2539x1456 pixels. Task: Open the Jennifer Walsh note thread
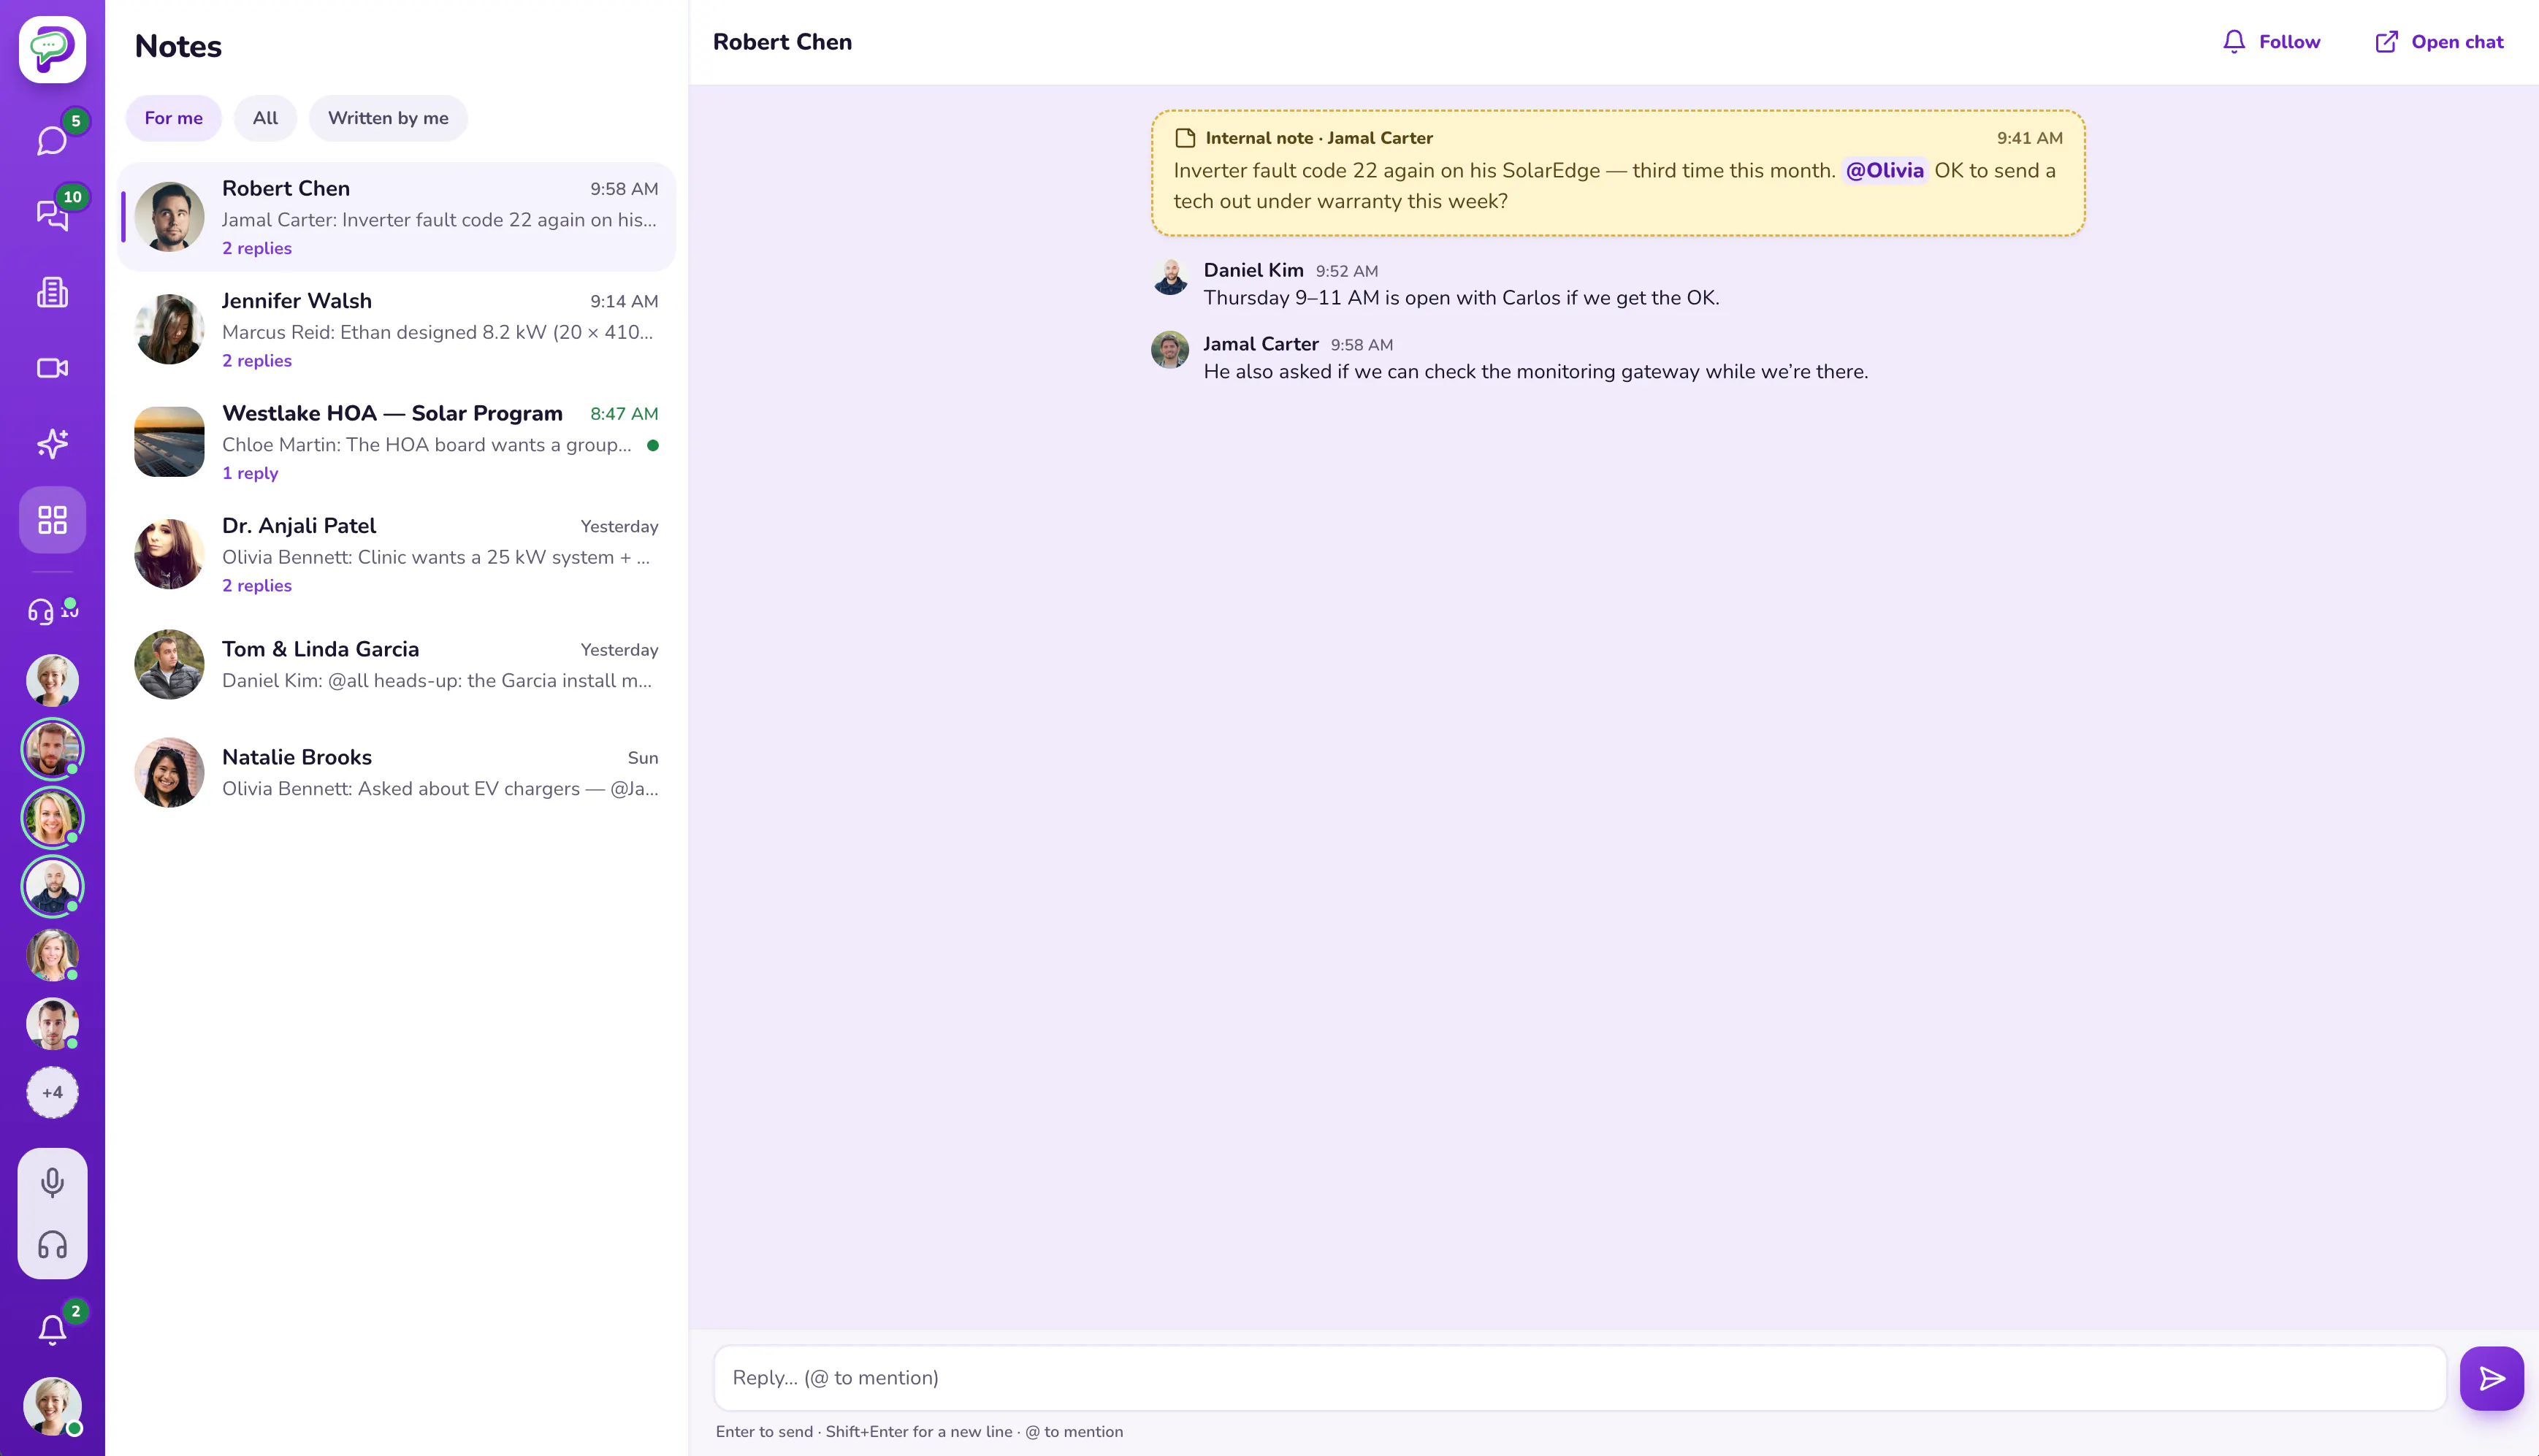tap(397, 329)
